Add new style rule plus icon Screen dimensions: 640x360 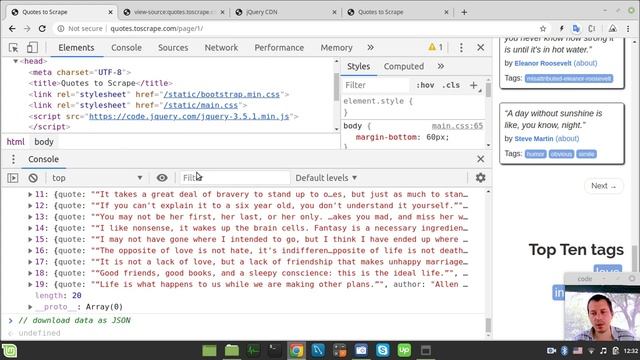coord(473,85)
